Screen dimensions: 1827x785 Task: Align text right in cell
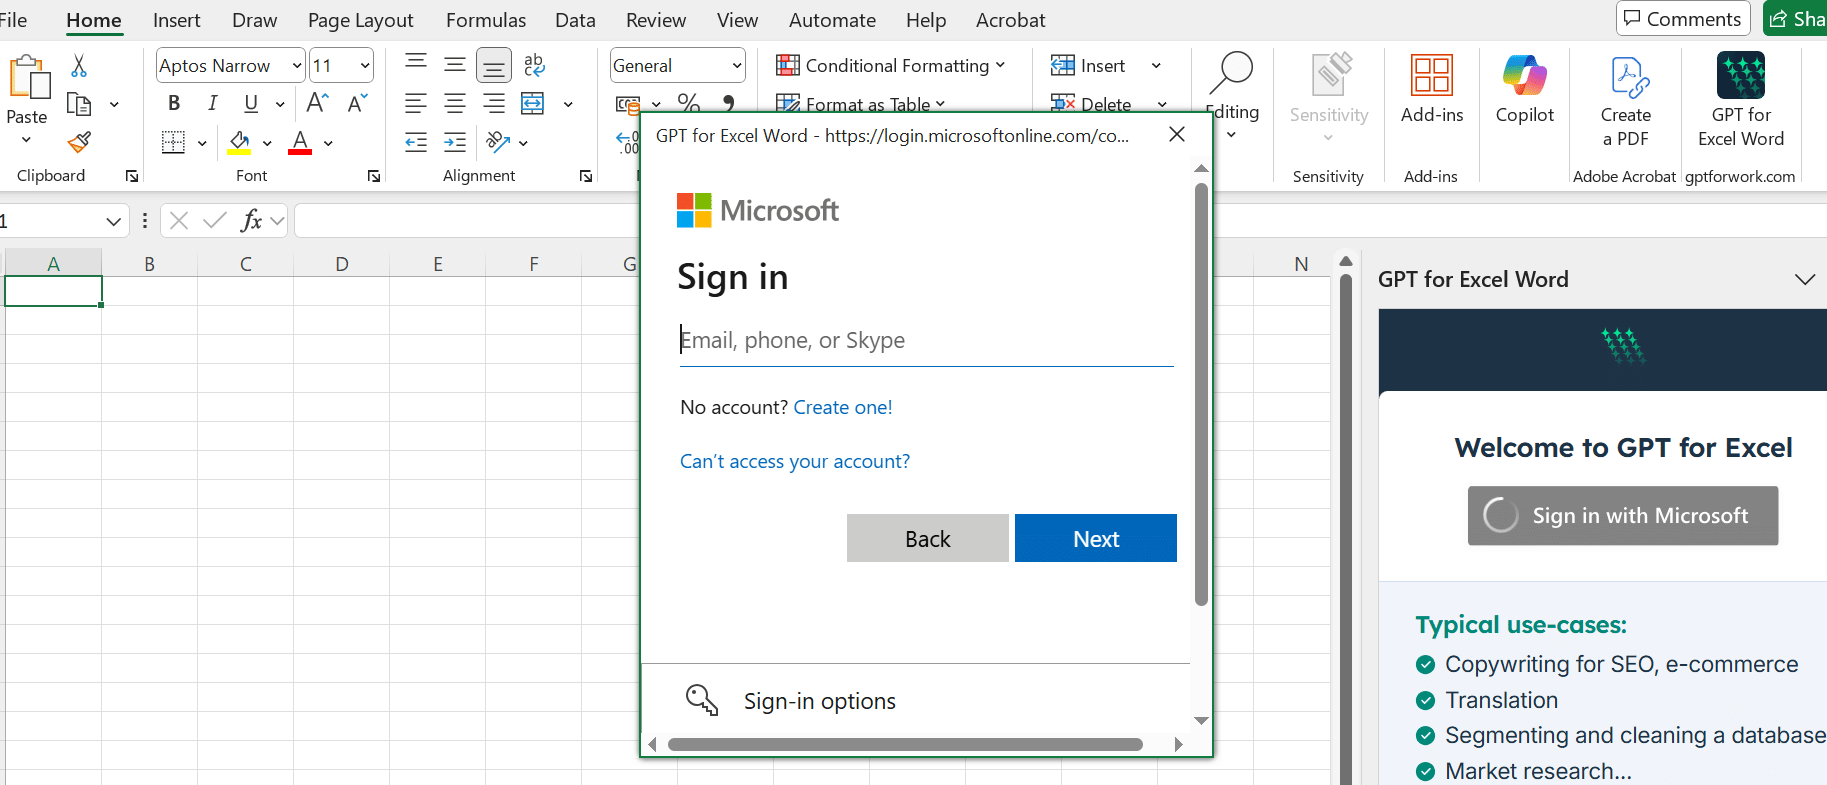[494, 103]
